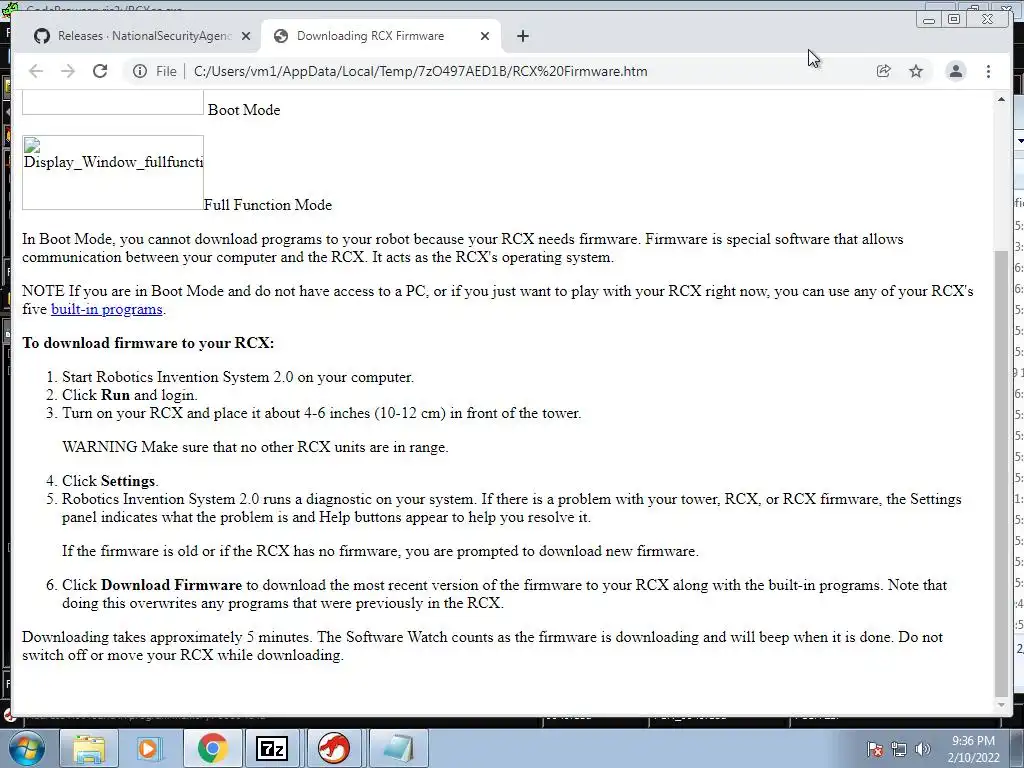Close the Releases NationalSecurityAgency tab
The width and height of the screenshot is (1024, 768).
(246, 36)
